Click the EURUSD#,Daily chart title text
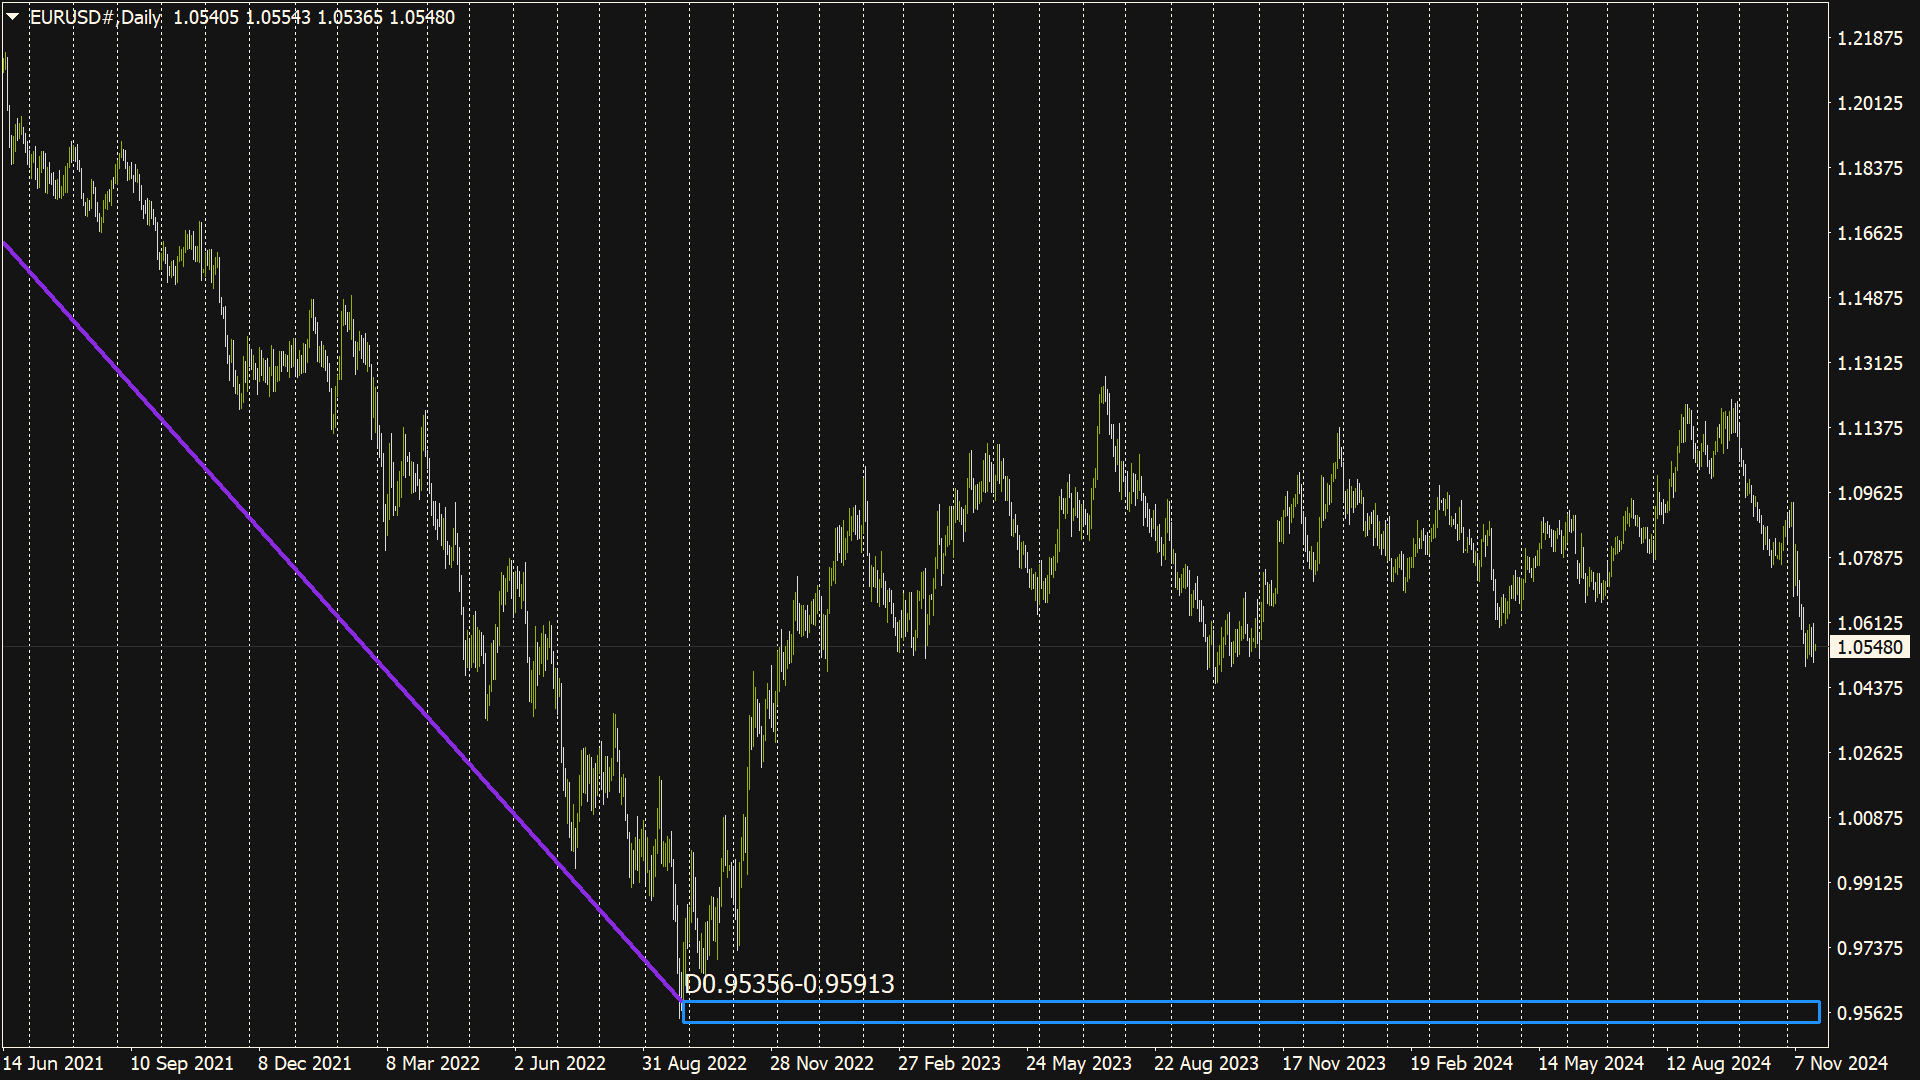Screen dimensions: 1920x1080 coord(95,17)
